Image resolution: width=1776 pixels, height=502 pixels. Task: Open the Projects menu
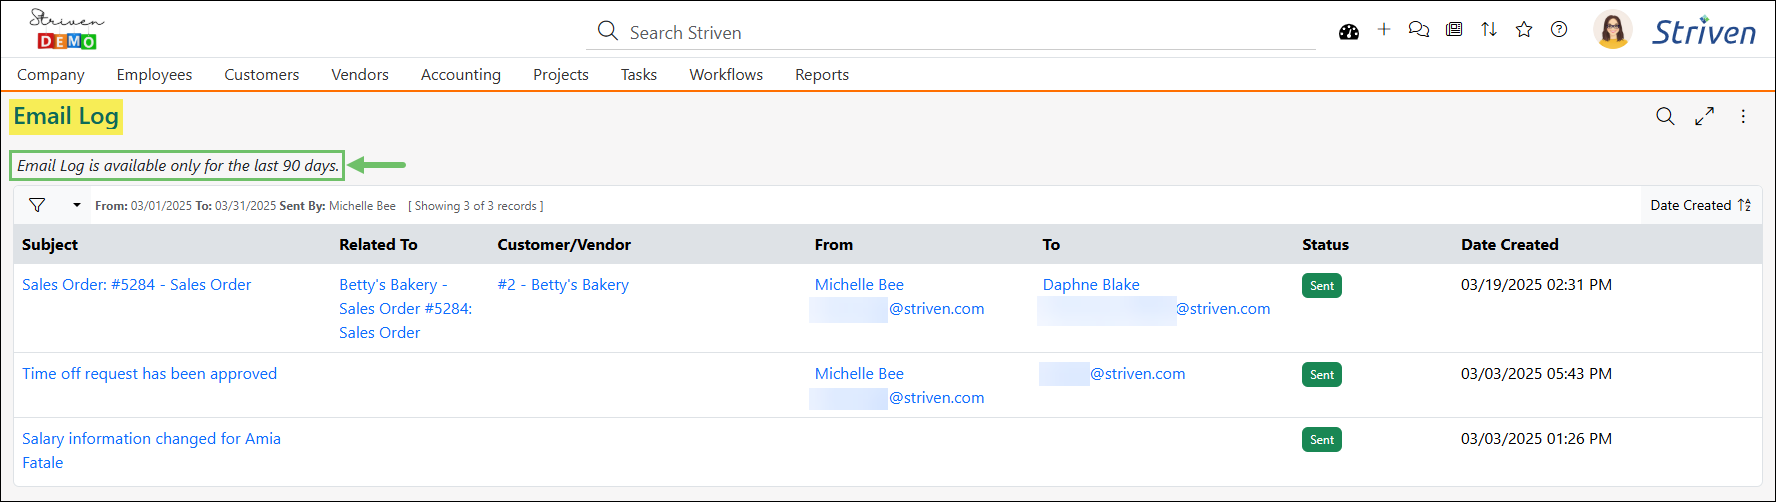pos(561,74)
